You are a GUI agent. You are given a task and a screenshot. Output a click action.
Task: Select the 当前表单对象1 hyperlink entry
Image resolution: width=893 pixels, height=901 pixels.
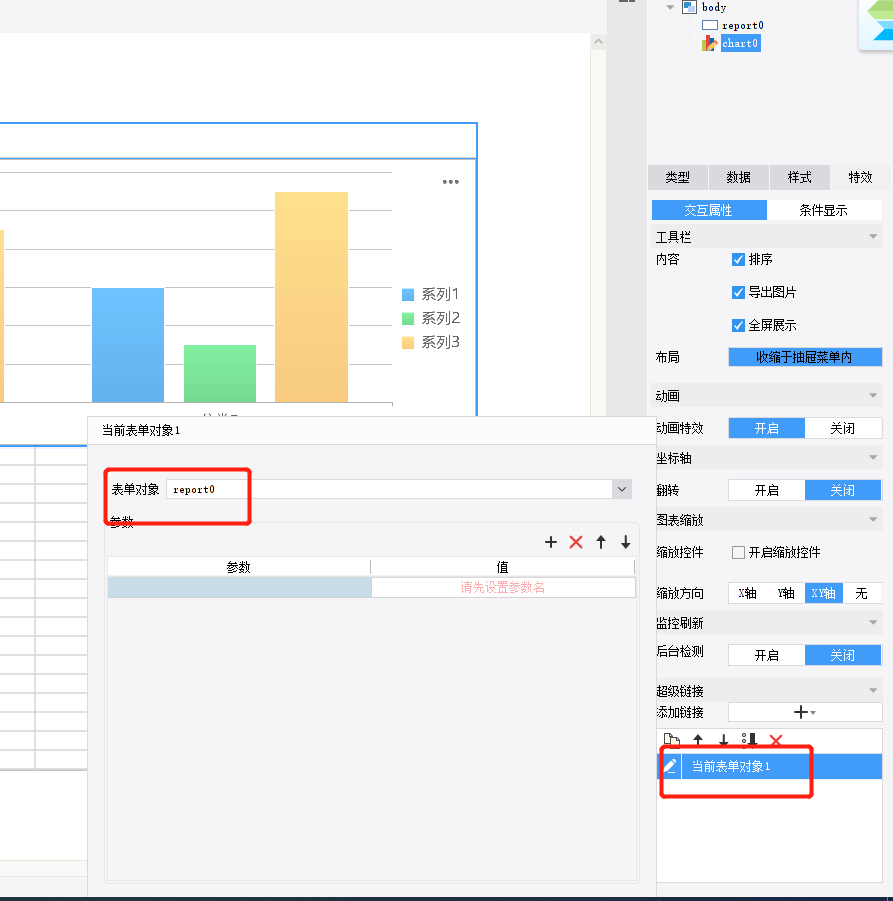[769, 767]
